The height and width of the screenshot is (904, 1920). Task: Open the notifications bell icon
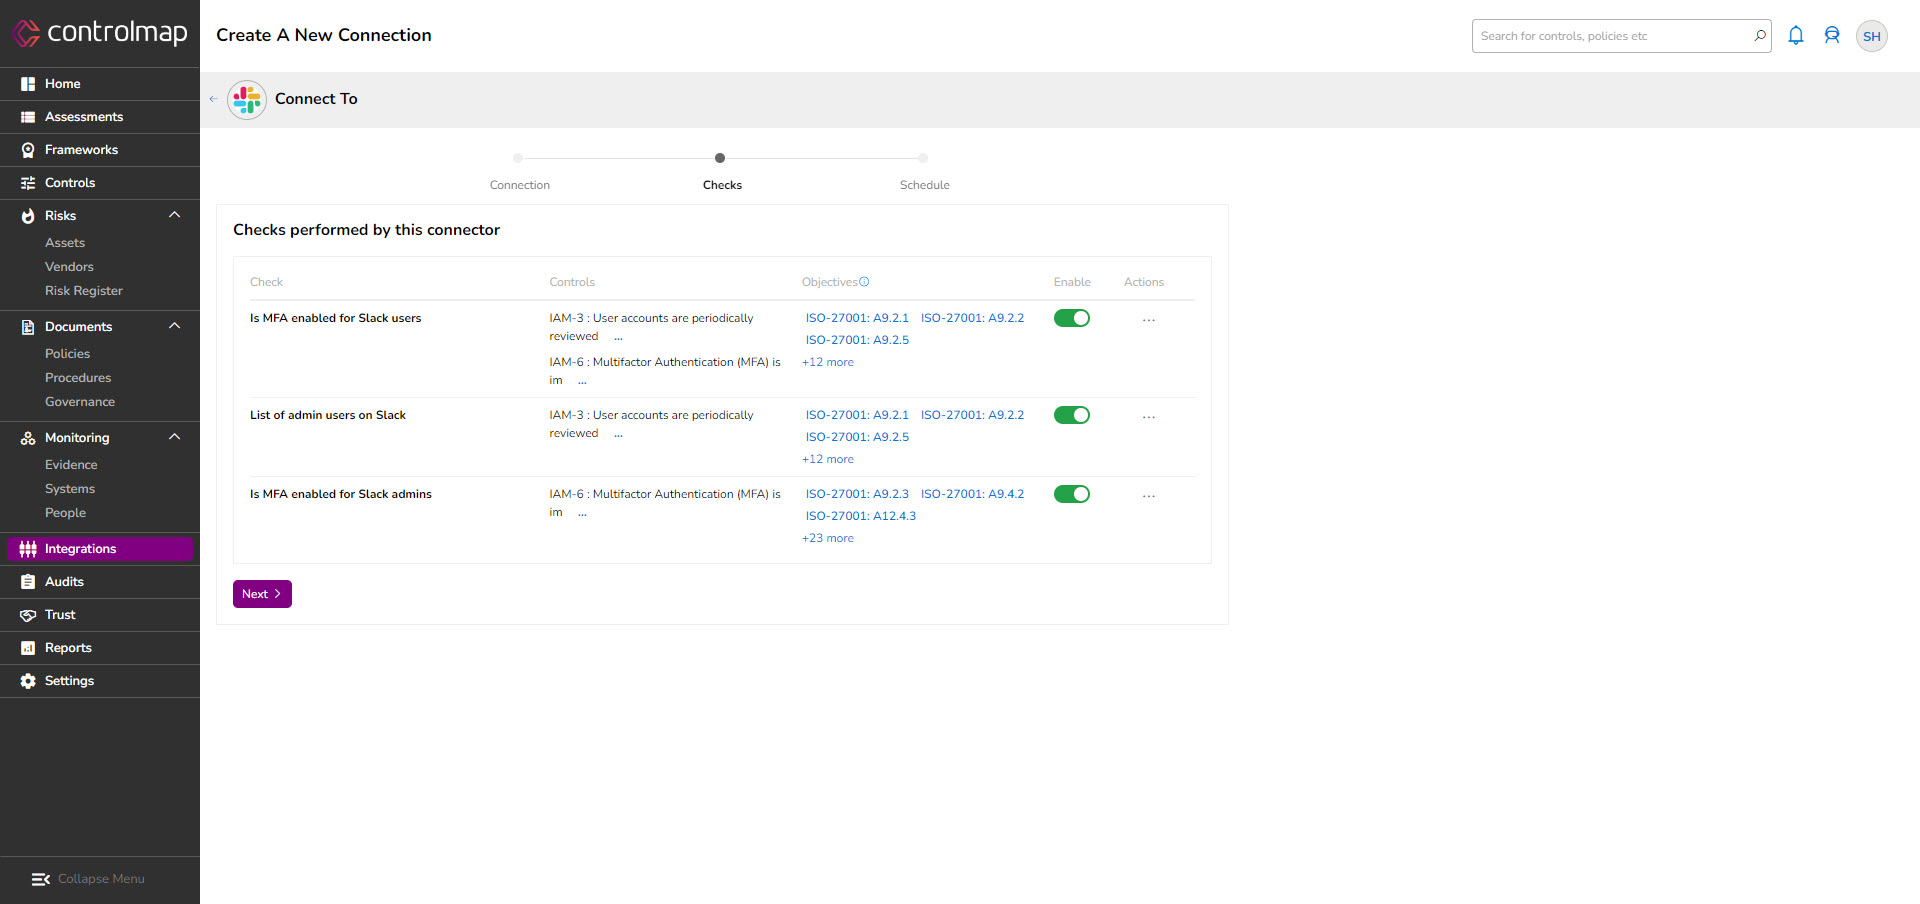pyautogui.click(x=1795, y=35)
